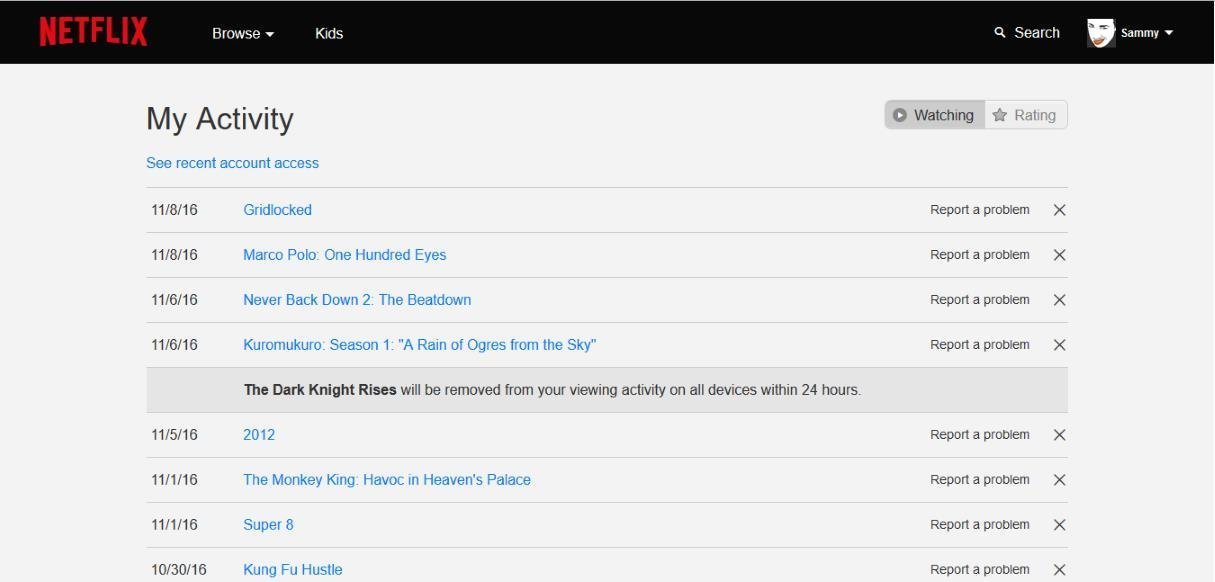Remove Never Back Down 2 from activity
Image resolution: width=1215 pixels, height=582 pixels.
tap(1060, 300)
